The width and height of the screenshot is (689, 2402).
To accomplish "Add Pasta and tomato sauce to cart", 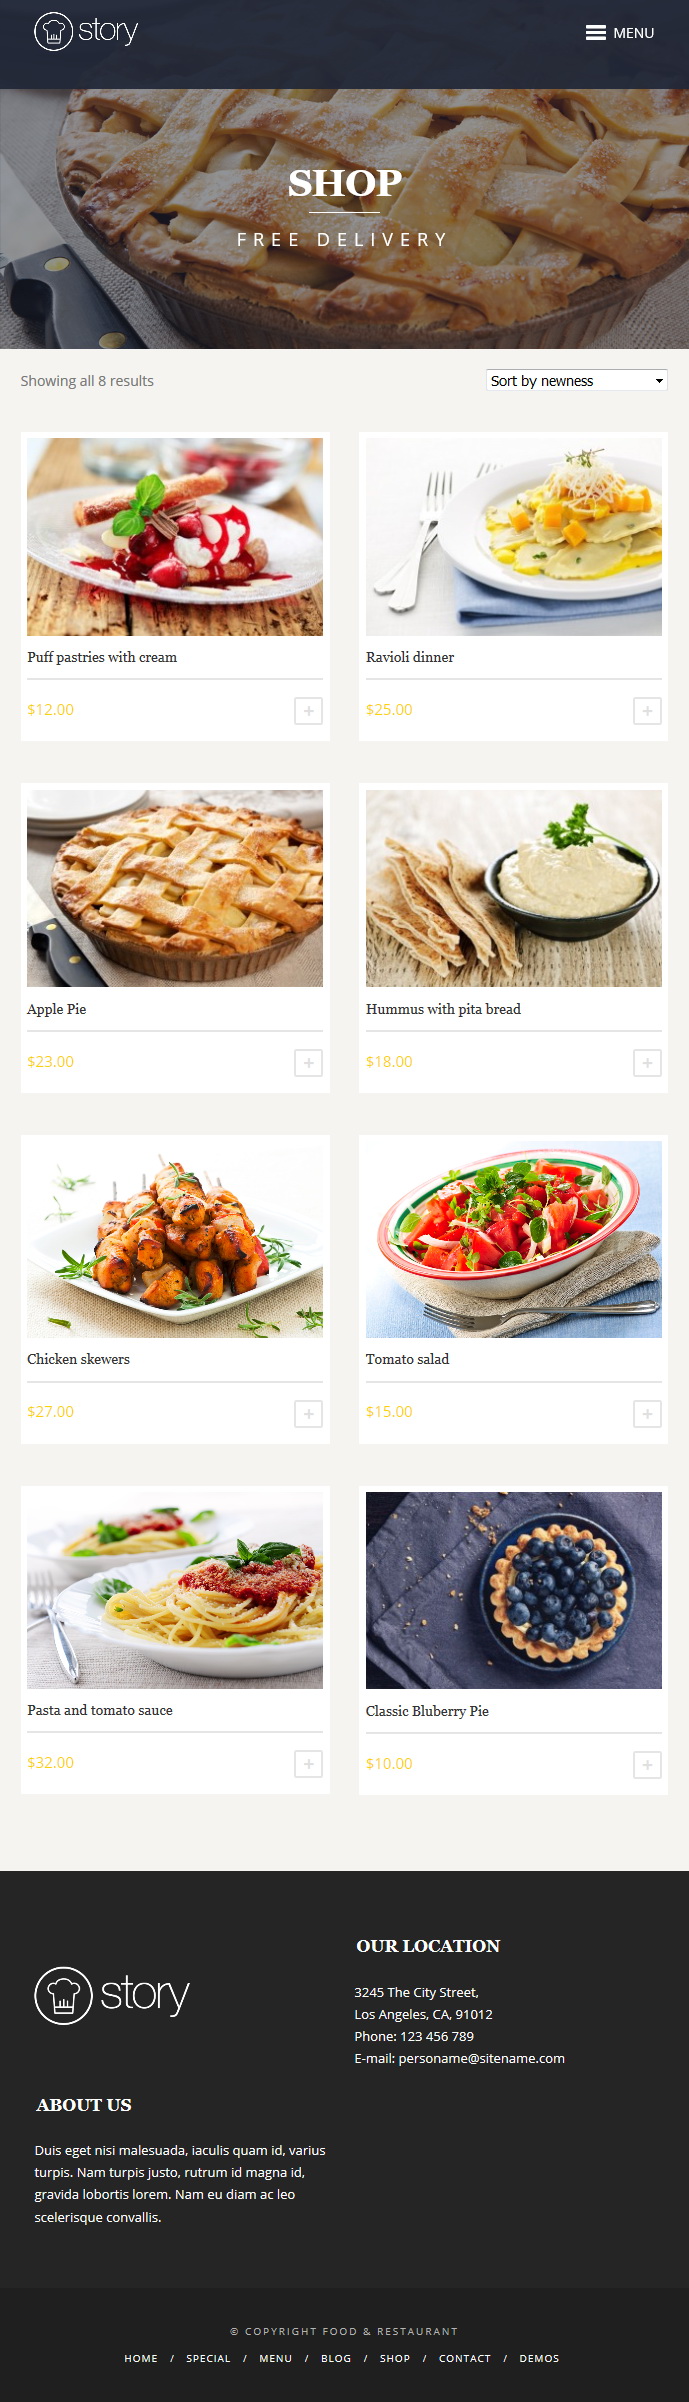I will coord(308,1764).
